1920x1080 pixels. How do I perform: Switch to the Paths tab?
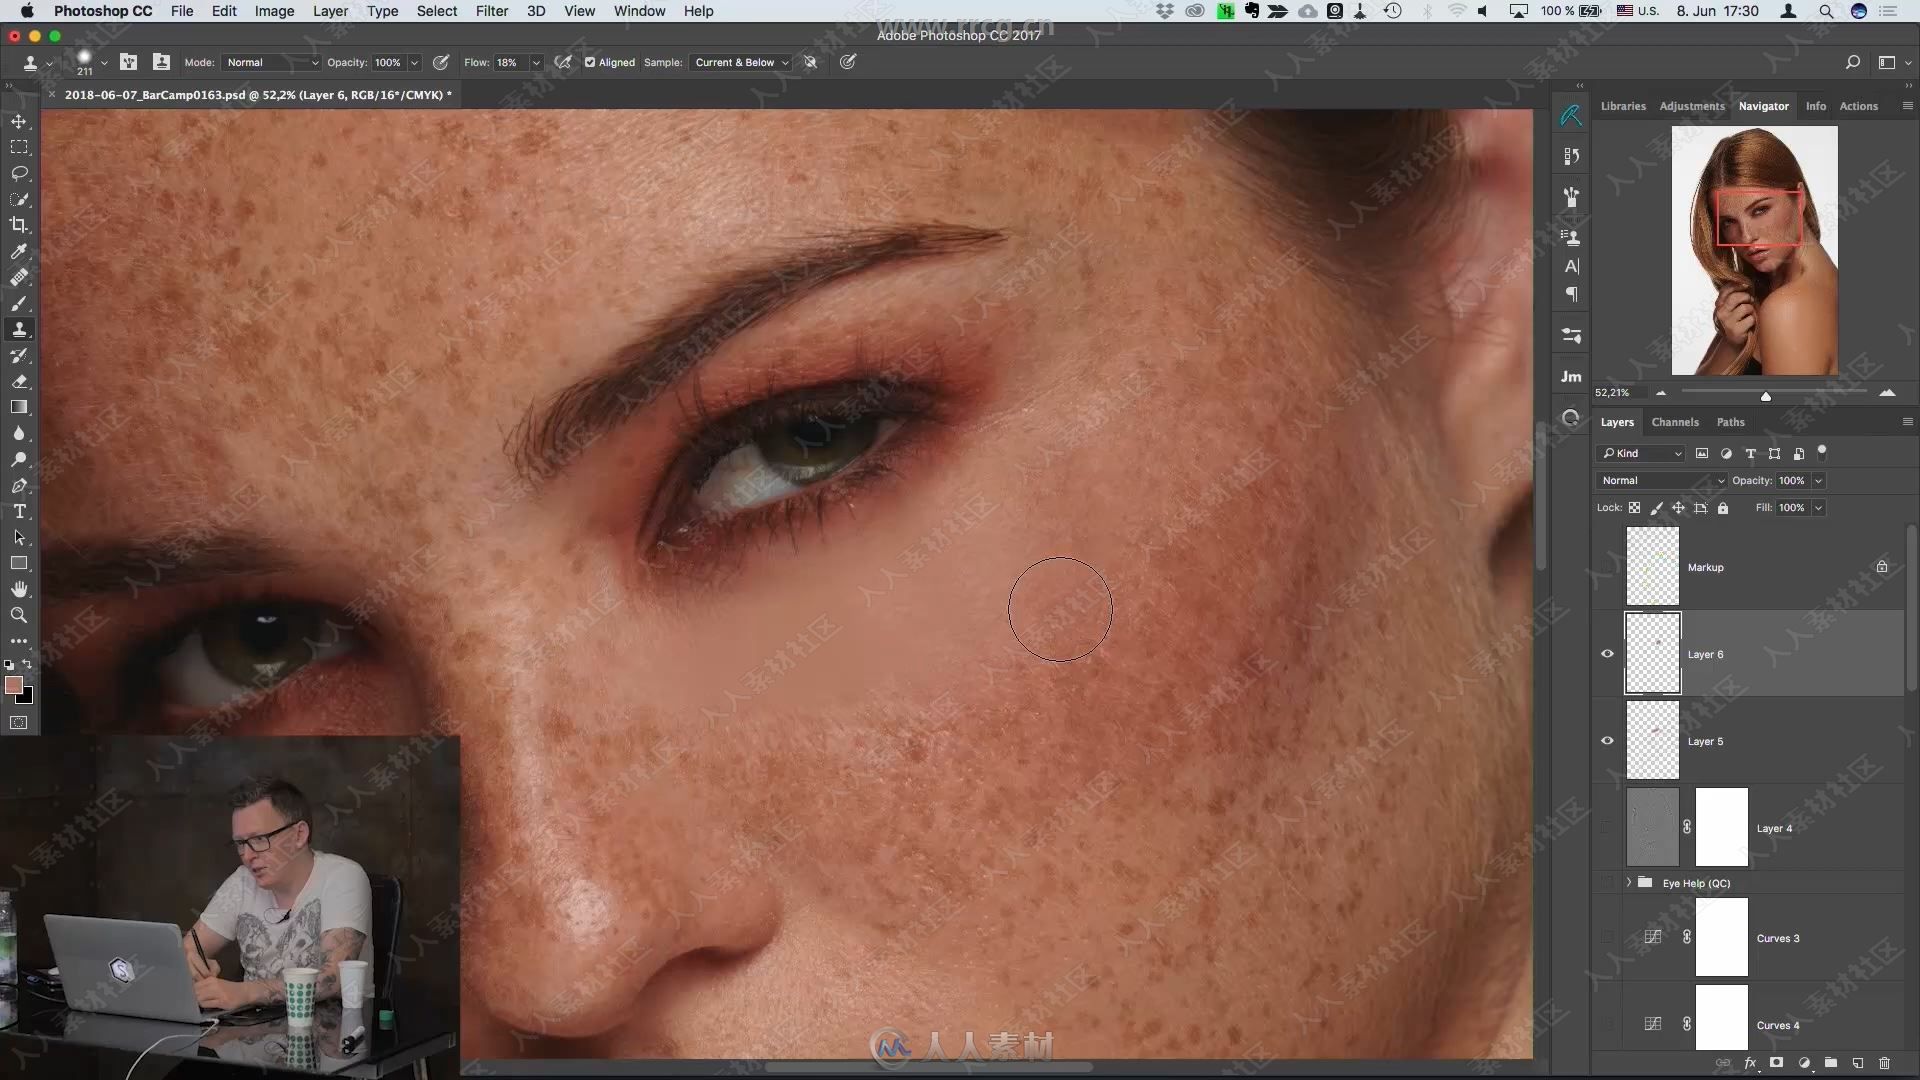point(1730,422)
